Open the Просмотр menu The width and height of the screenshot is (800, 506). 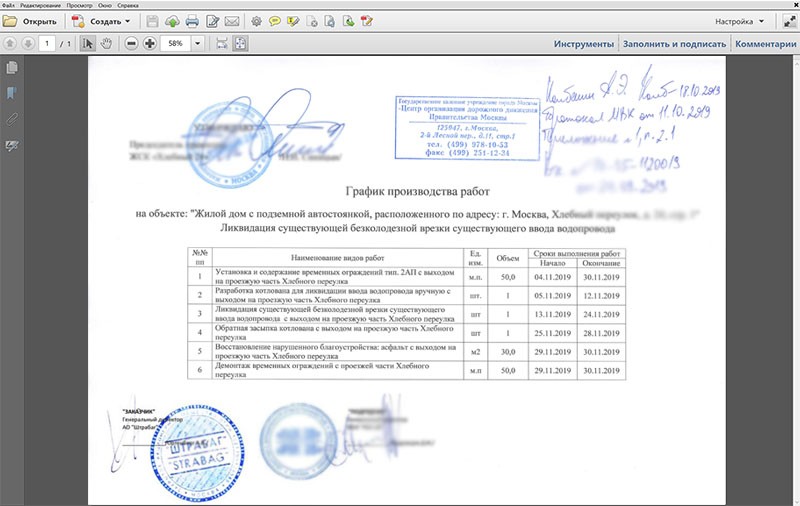coord(78,5)
